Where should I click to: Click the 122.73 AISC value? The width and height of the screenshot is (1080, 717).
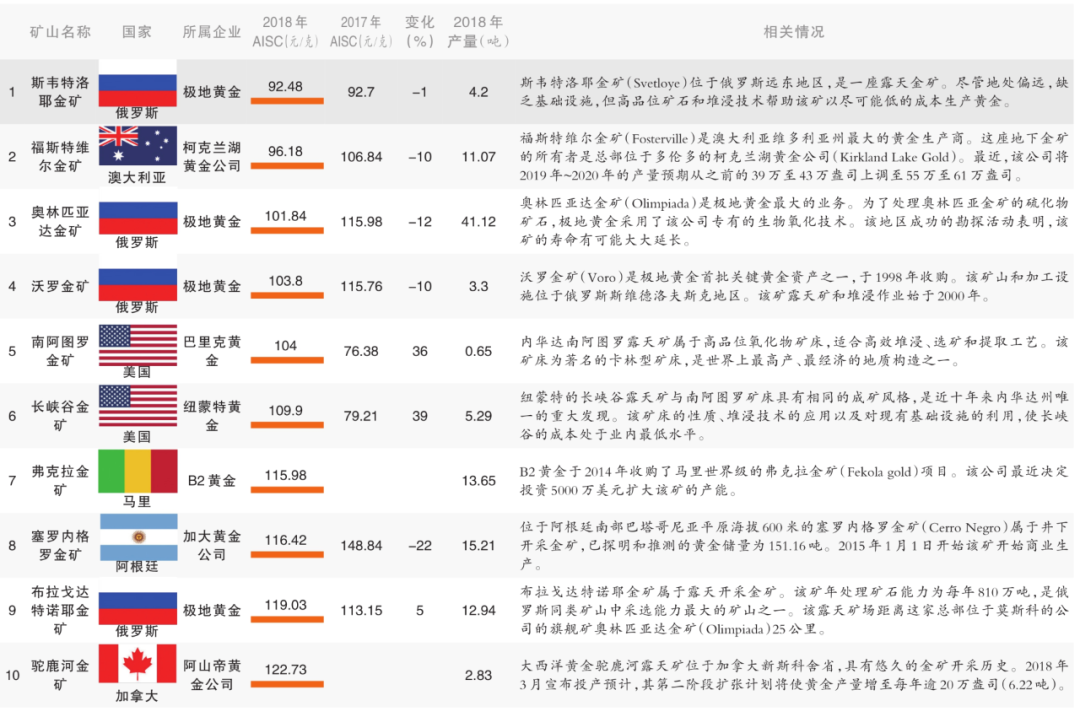coord(285,669)
